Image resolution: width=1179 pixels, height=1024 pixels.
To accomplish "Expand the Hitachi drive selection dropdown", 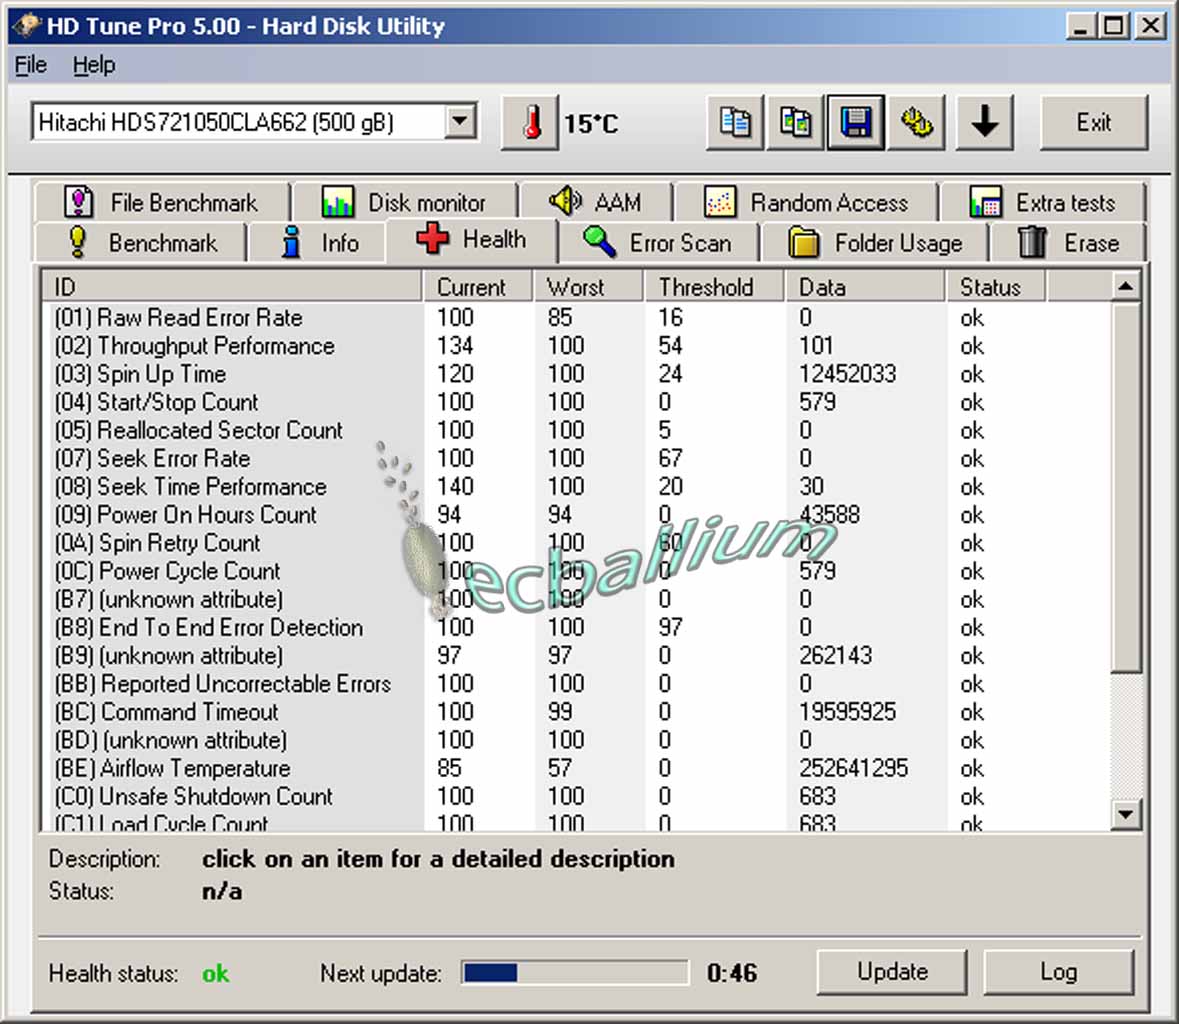I will [459, 123].
